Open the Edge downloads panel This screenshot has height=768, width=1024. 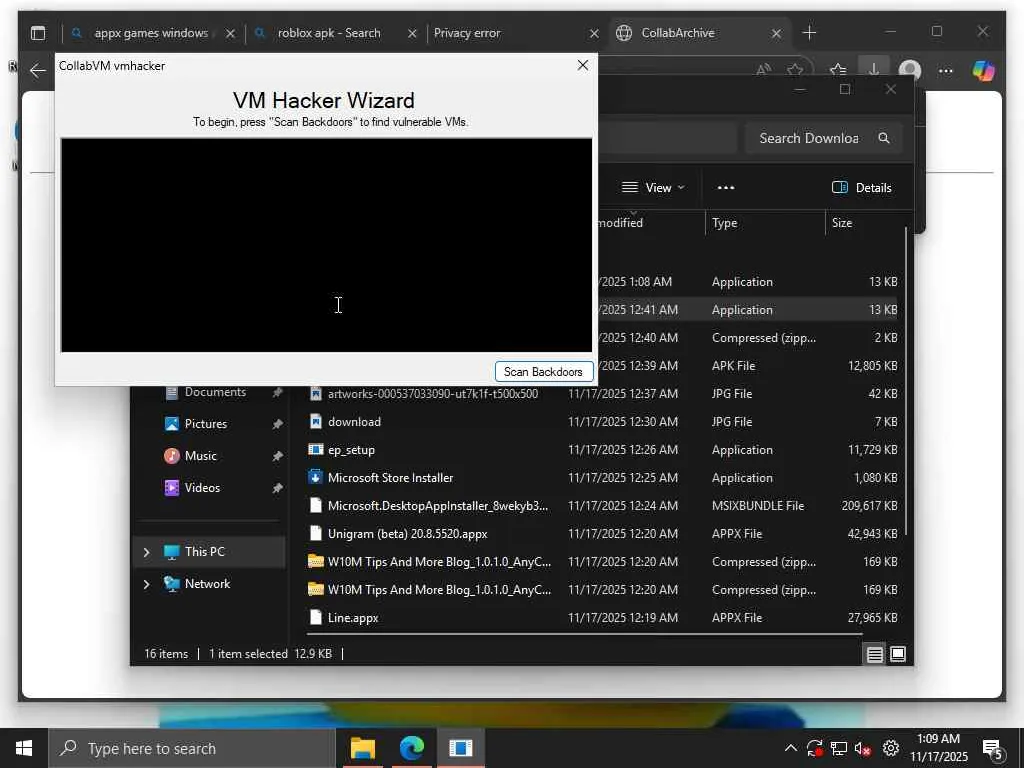(873, 69)
